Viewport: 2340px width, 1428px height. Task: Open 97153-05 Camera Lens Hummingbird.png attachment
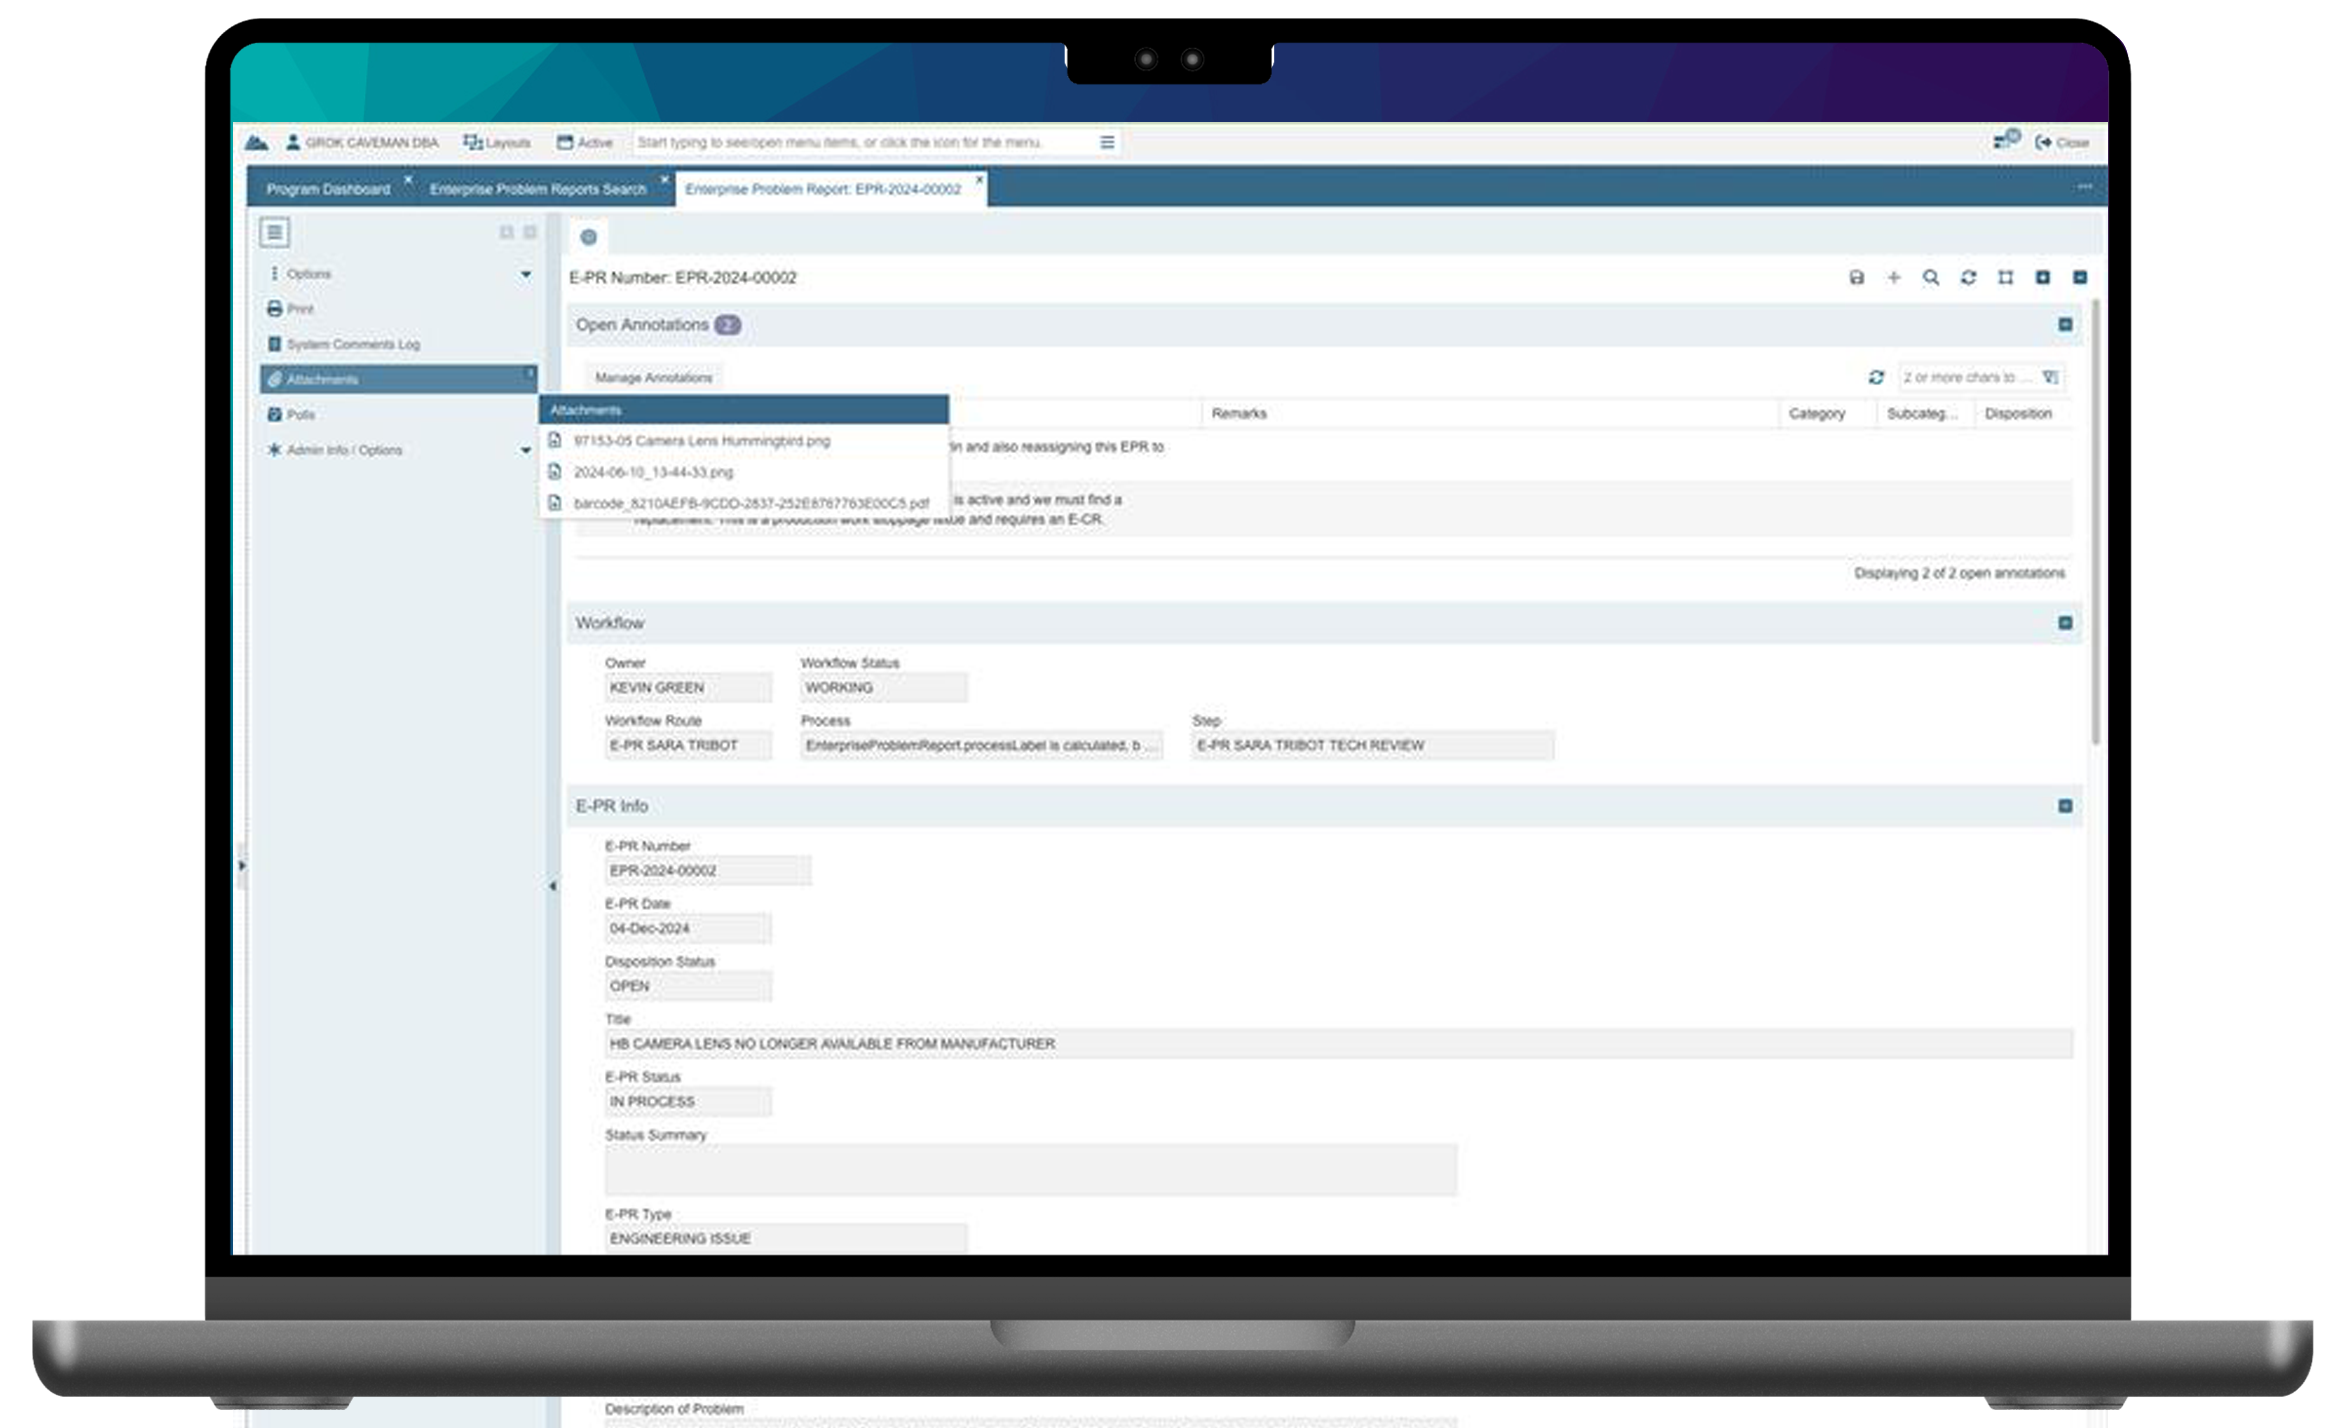[x=701, y=441]
